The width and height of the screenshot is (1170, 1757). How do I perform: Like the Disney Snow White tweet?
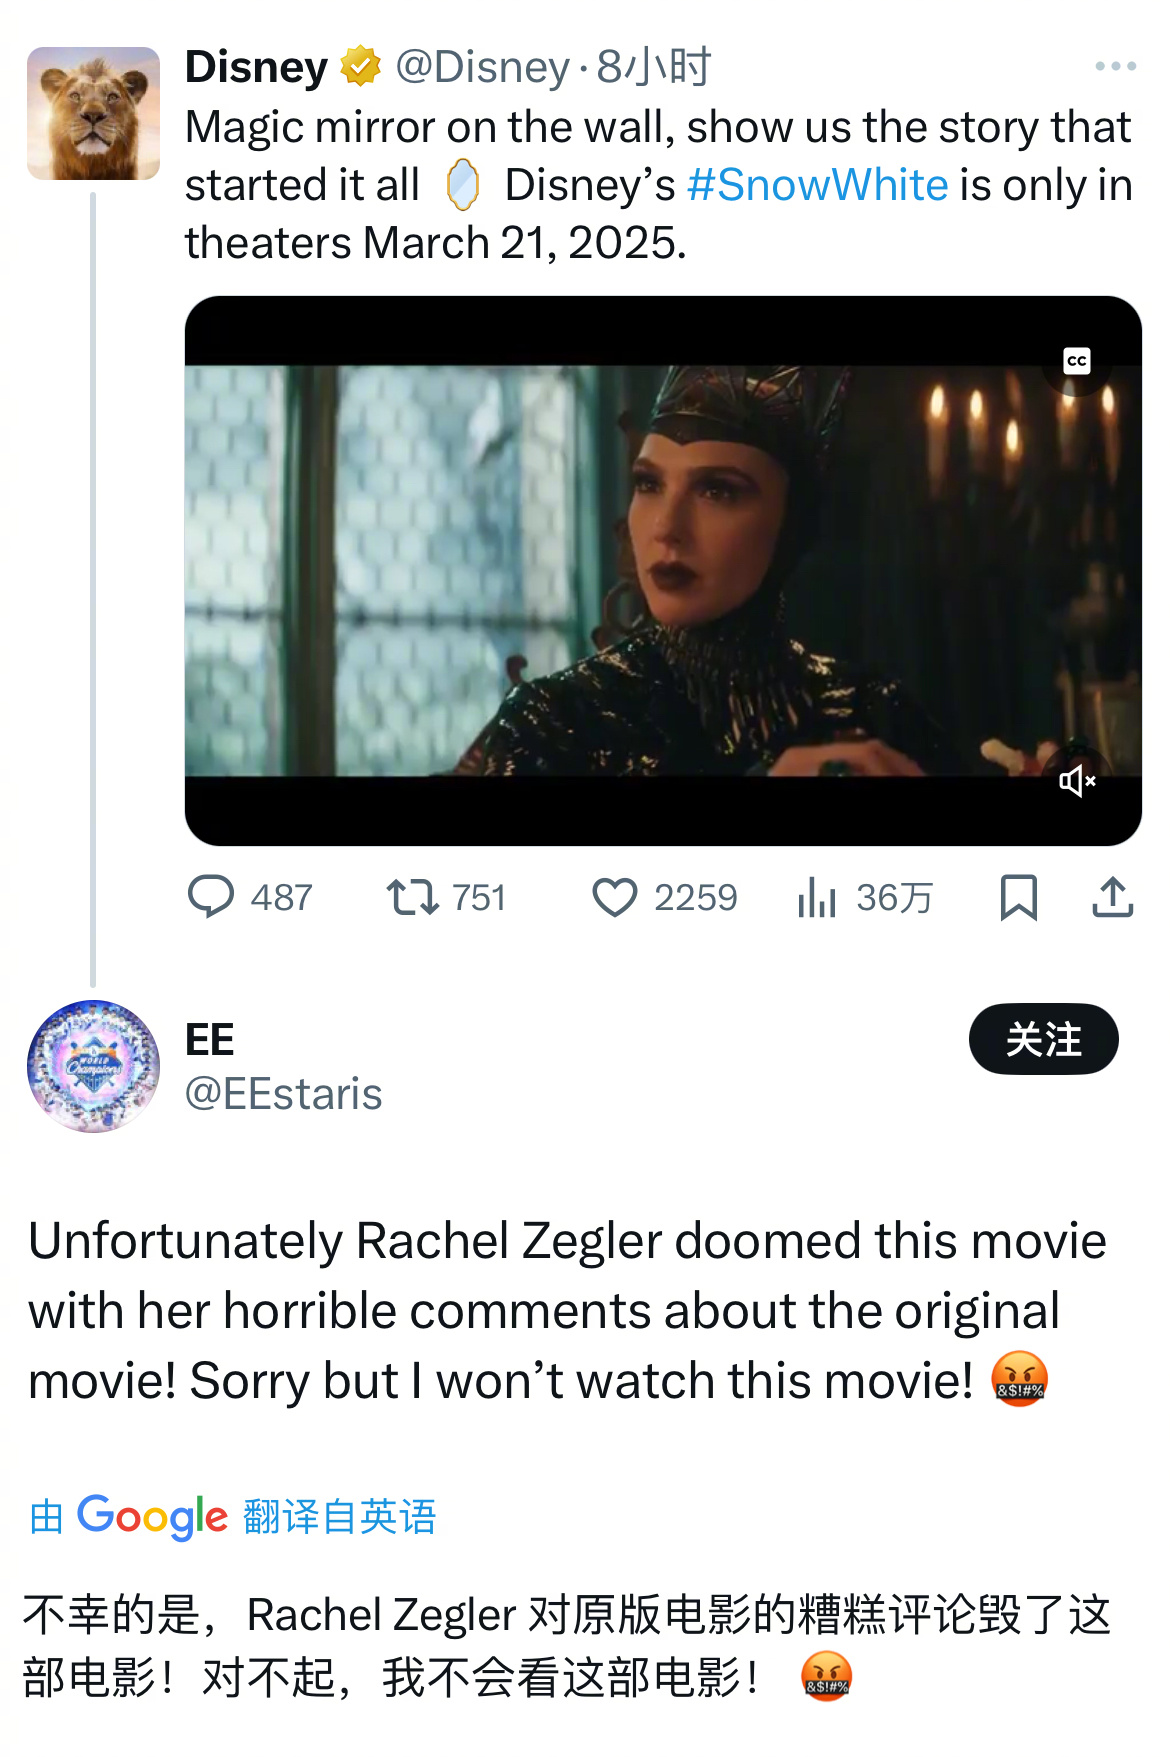(664, 897)
